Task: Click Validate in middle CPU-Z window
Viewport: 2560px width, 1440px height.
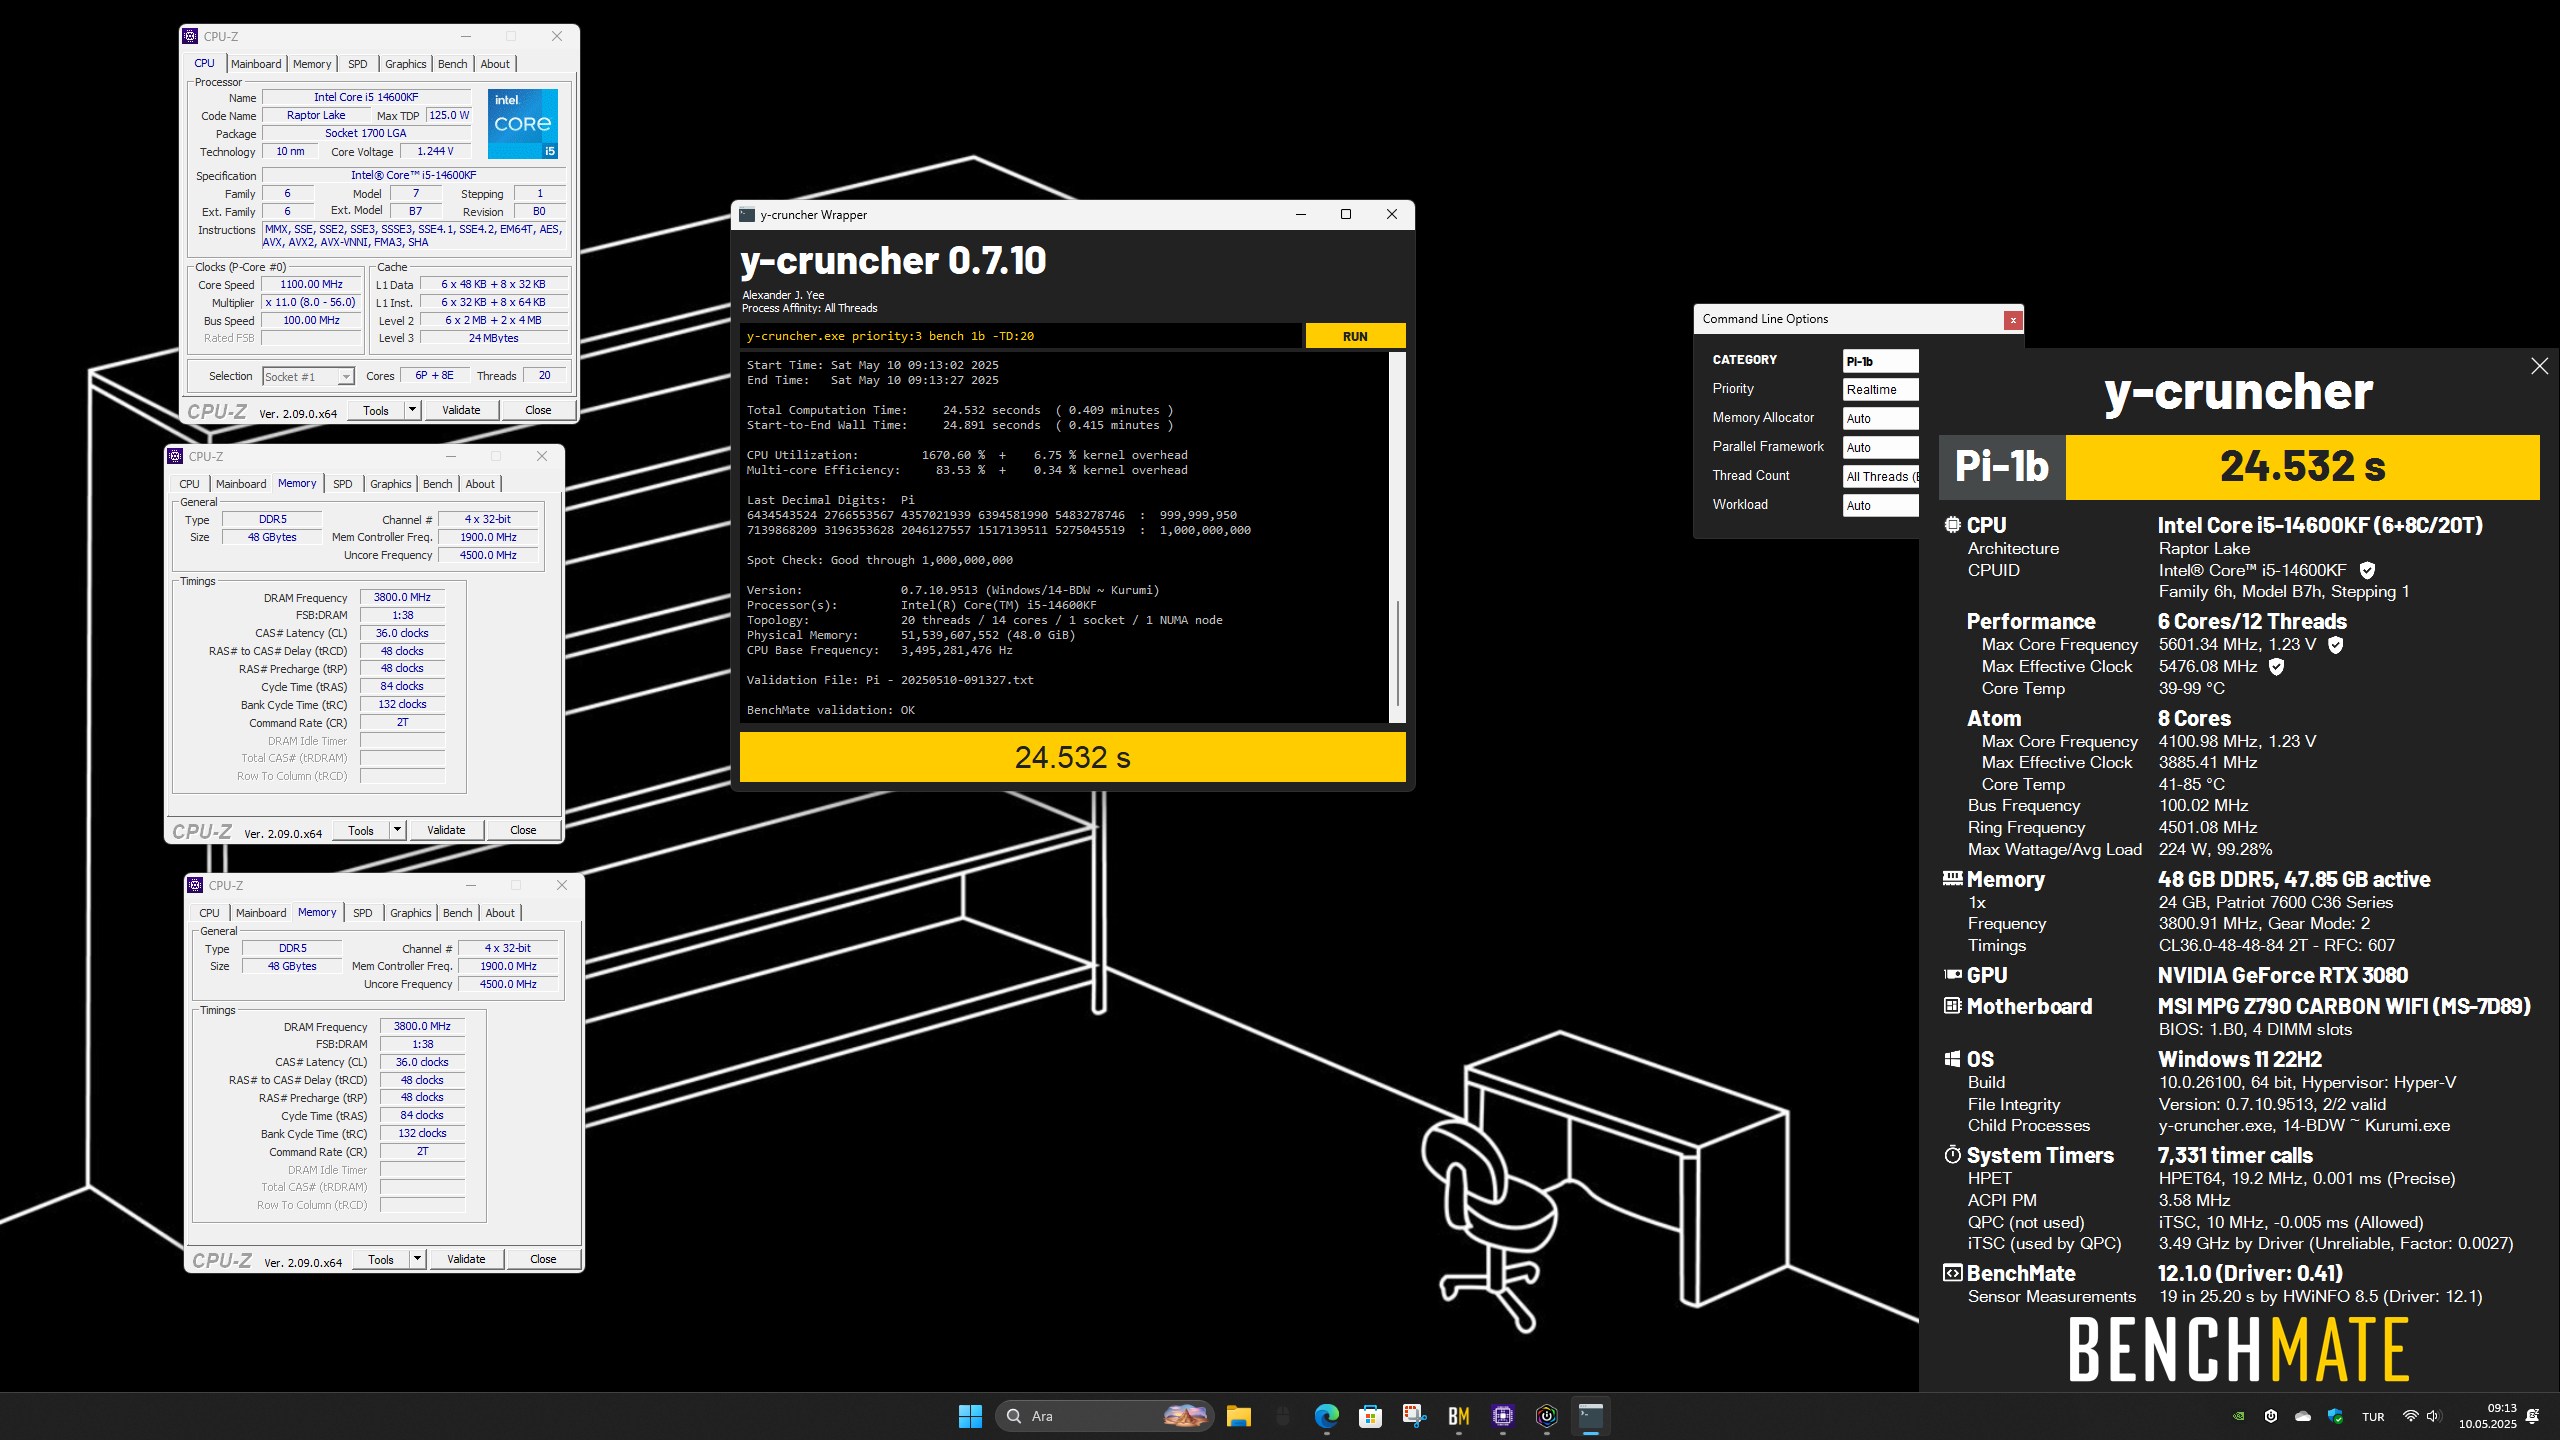Action: 446,830
